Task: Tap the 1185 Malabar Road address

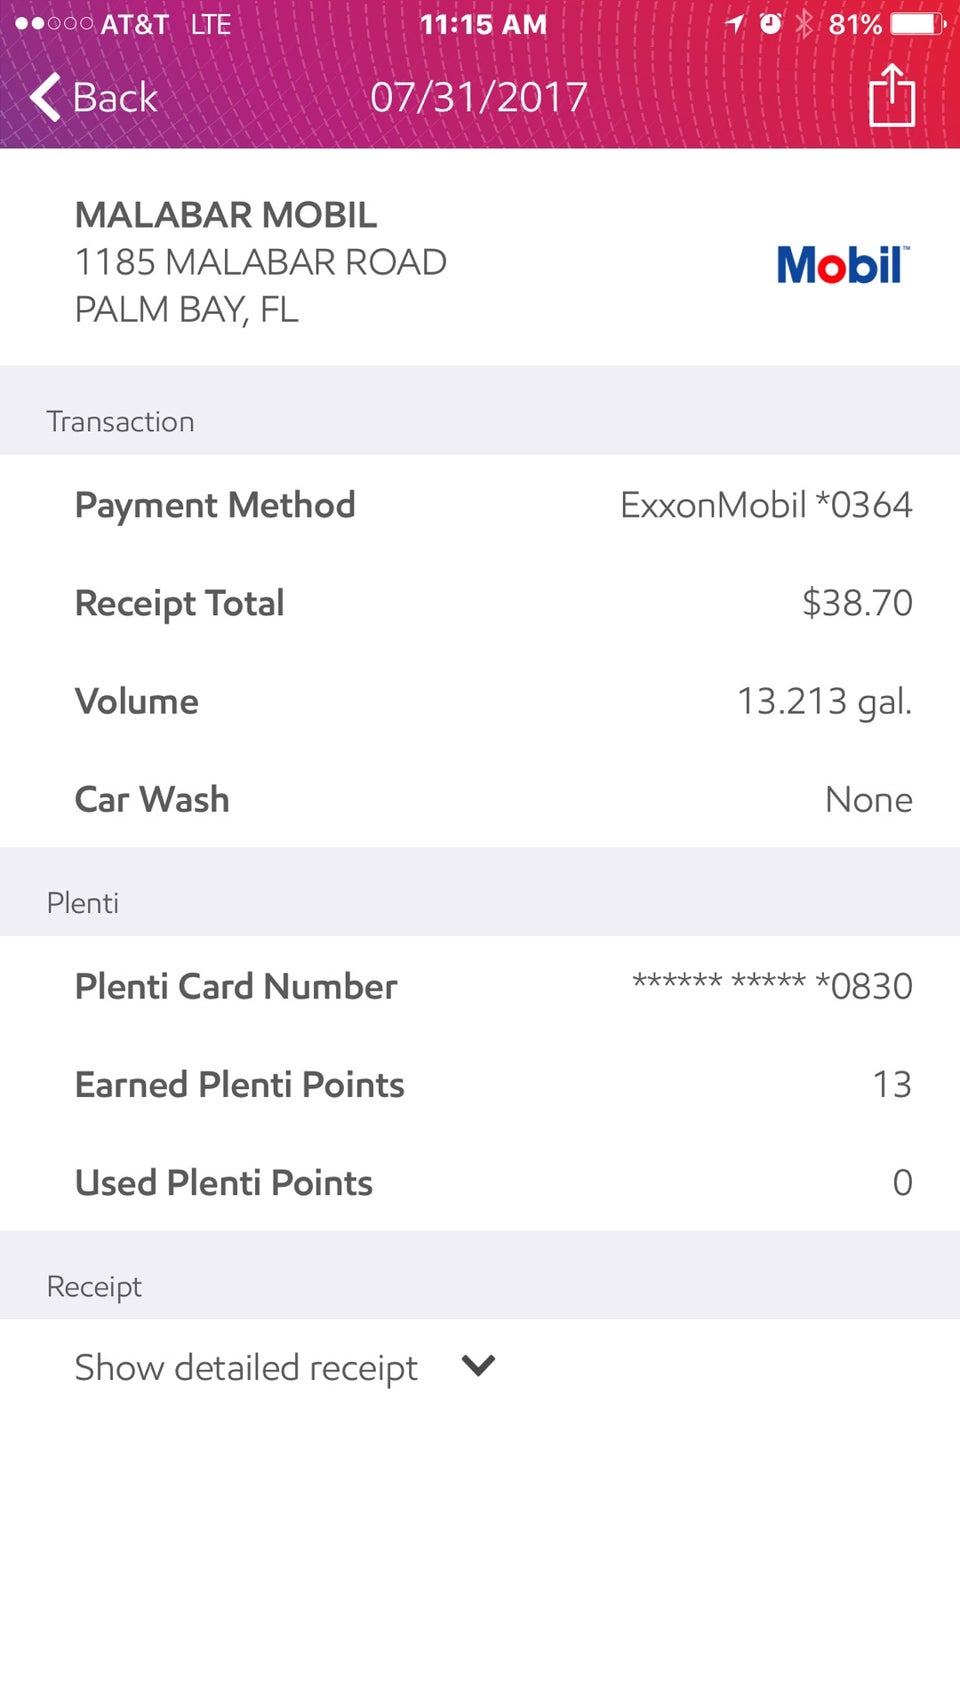Action: [x=261, y=262]
